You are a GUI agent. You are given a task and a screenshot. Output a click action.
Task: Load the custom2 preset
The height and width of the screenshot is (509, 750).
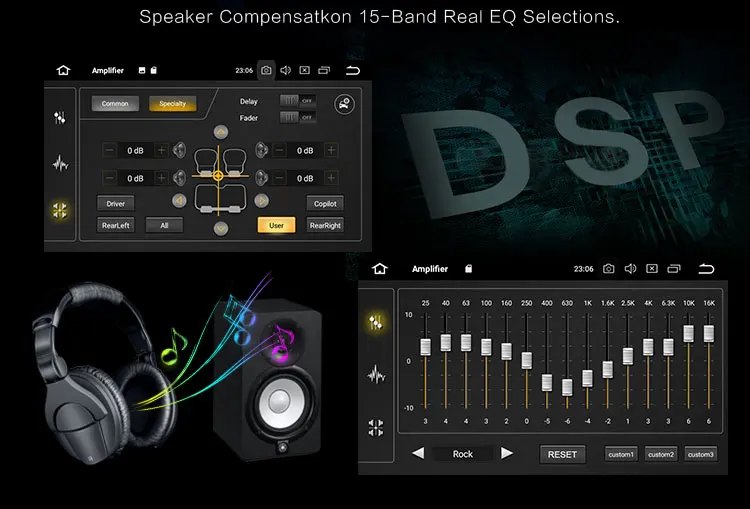pyautogui.click(x=661, y=454)
